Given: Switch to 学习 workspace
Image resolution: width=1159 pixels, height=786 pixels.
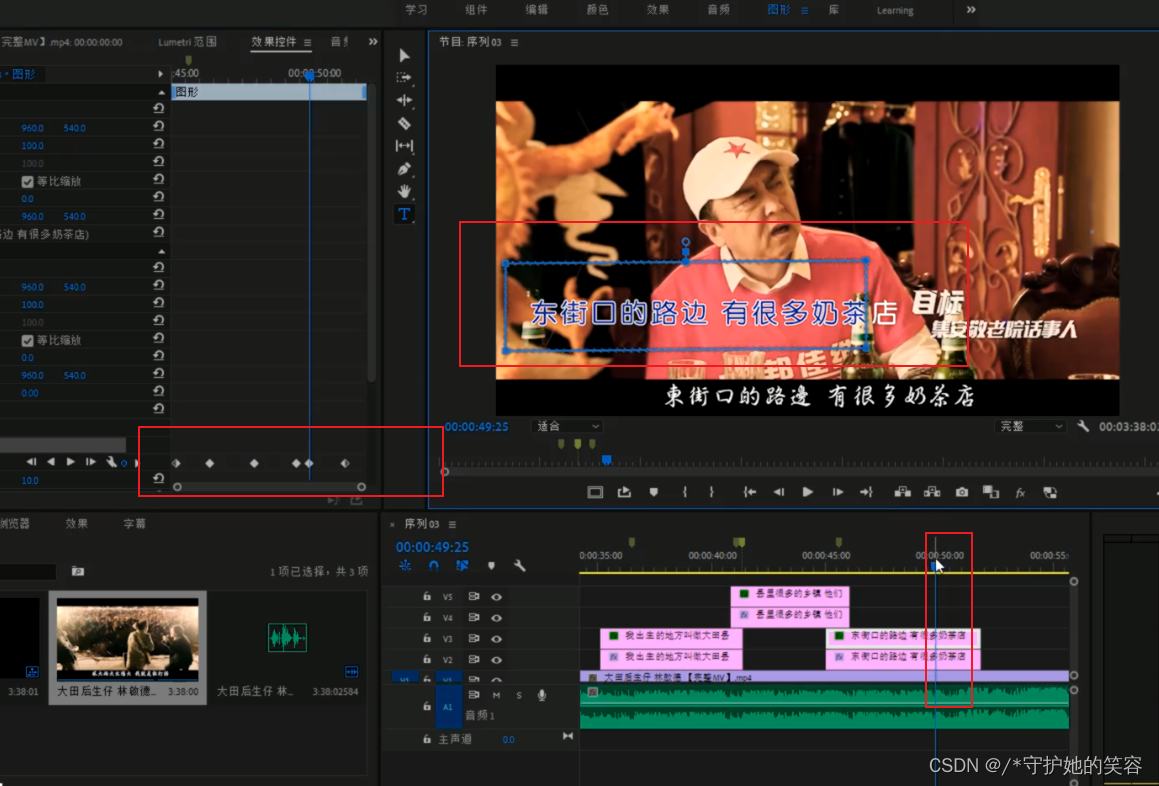Looking at the screenshot, I should click(x=417, y=10).
